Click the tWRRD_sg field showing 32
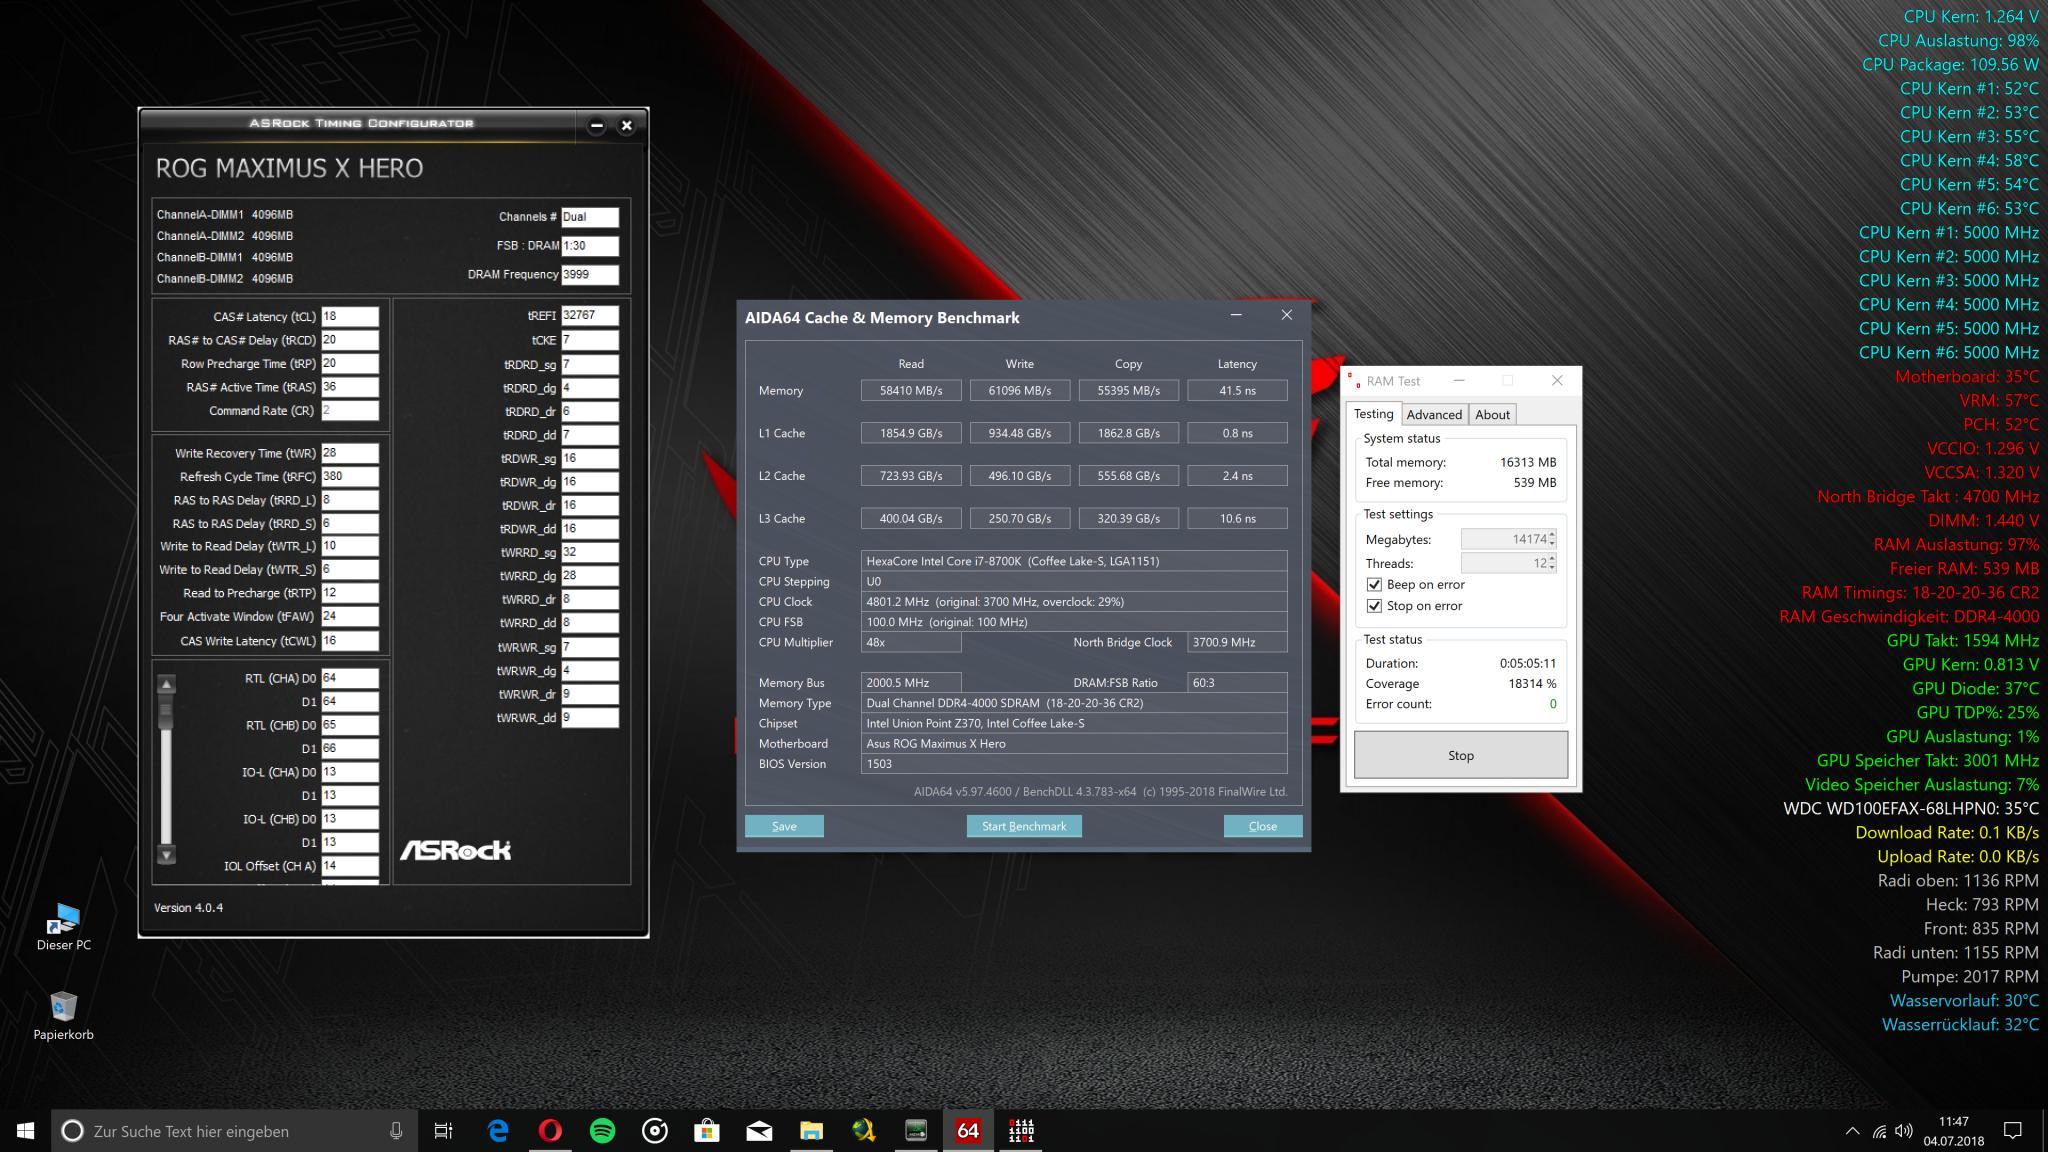The height and width of the screenshot is (1152, 2048). (x=590, y=552)
